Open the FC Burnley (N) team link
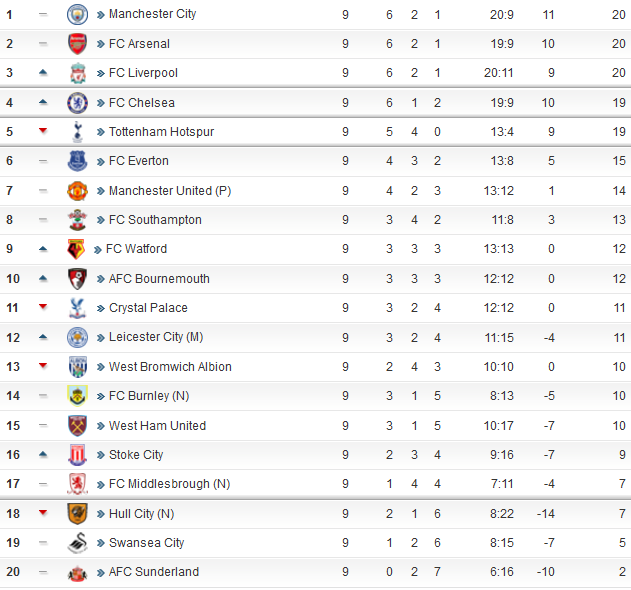Viewport: 631px width, 590px height. pyautogui.click(x=155, y=396)
